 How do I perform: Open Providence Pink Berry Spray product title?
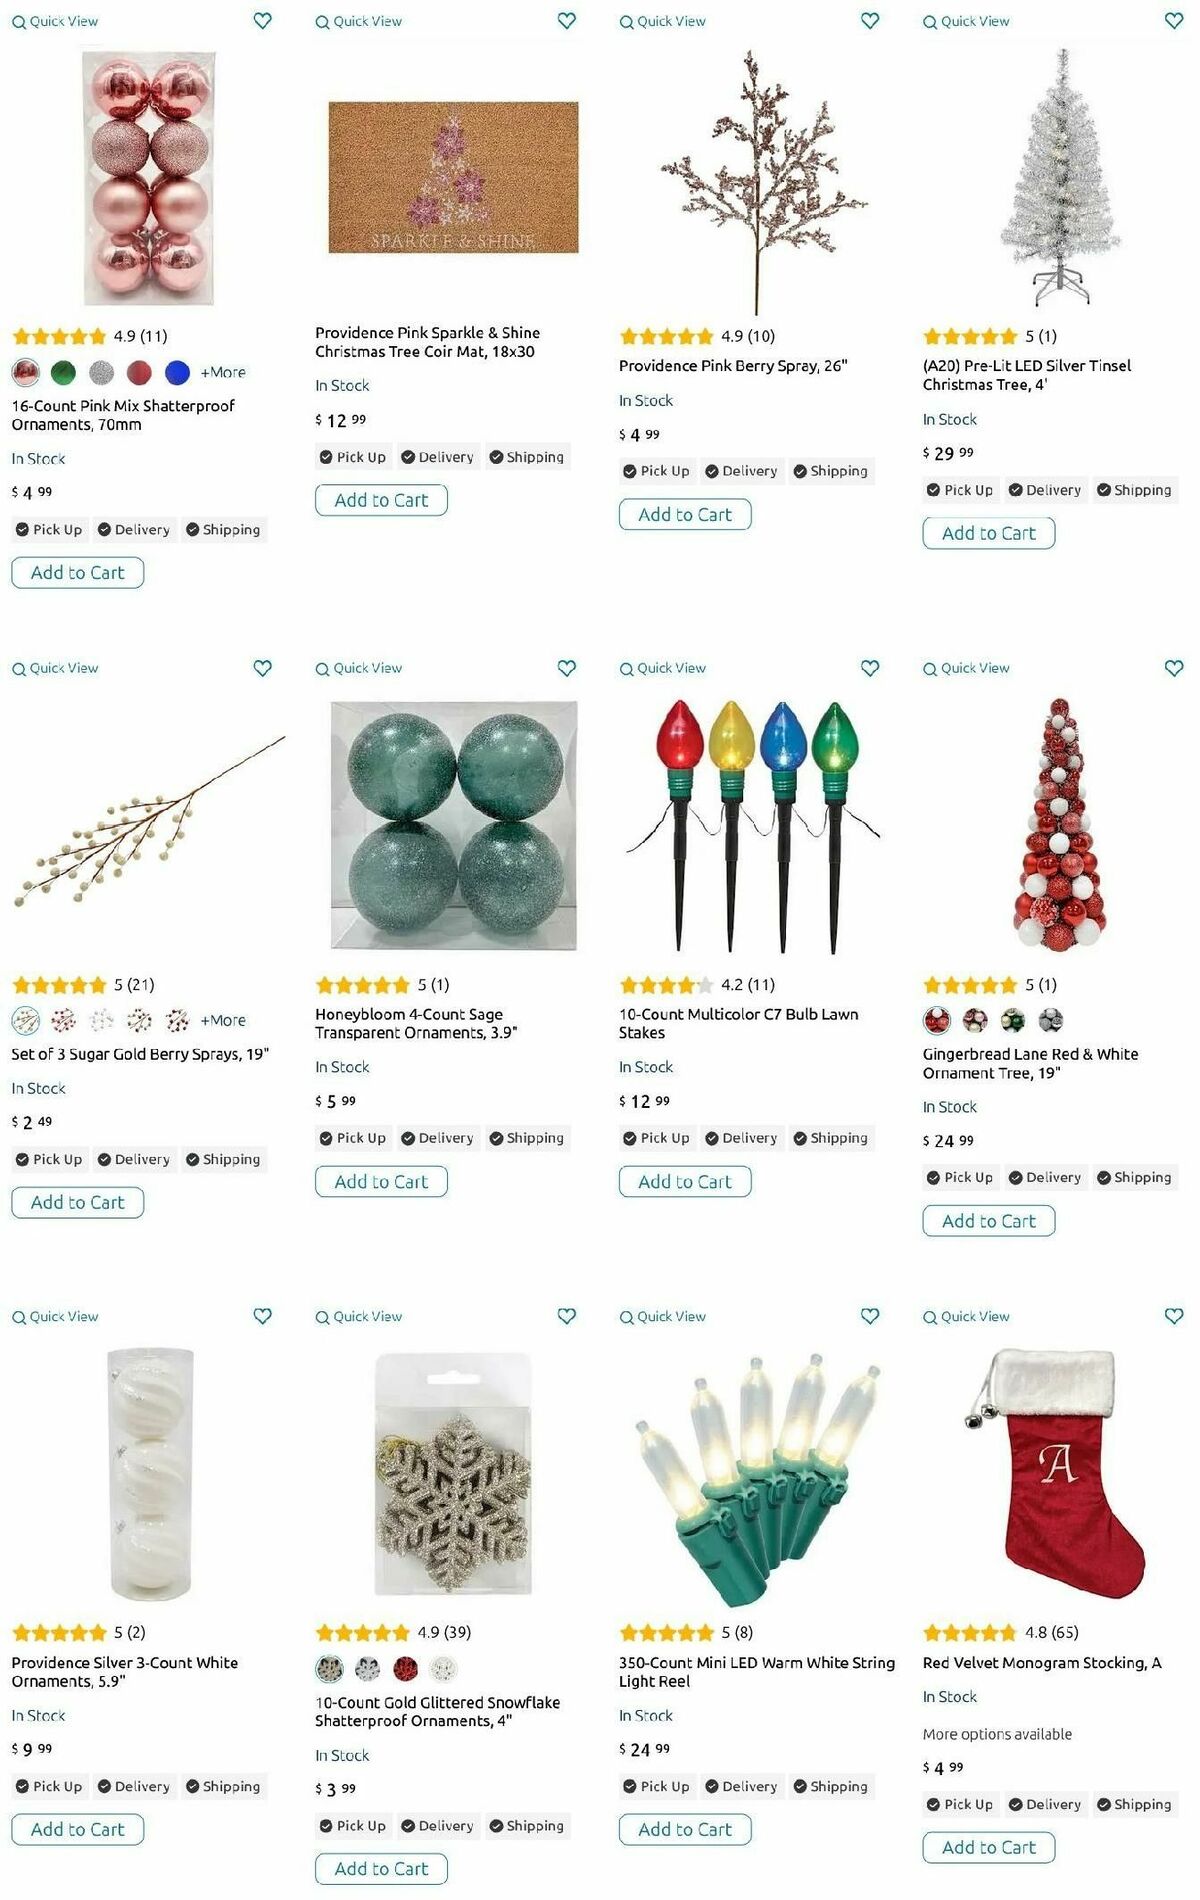click(733, 366)
